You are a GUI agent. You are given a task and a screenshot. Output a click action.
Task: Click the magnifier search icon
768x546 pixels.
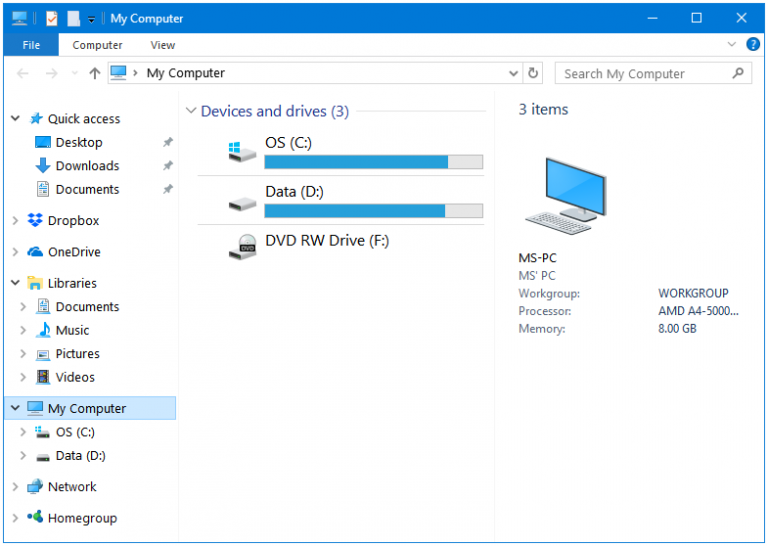[x=738, y=73]
